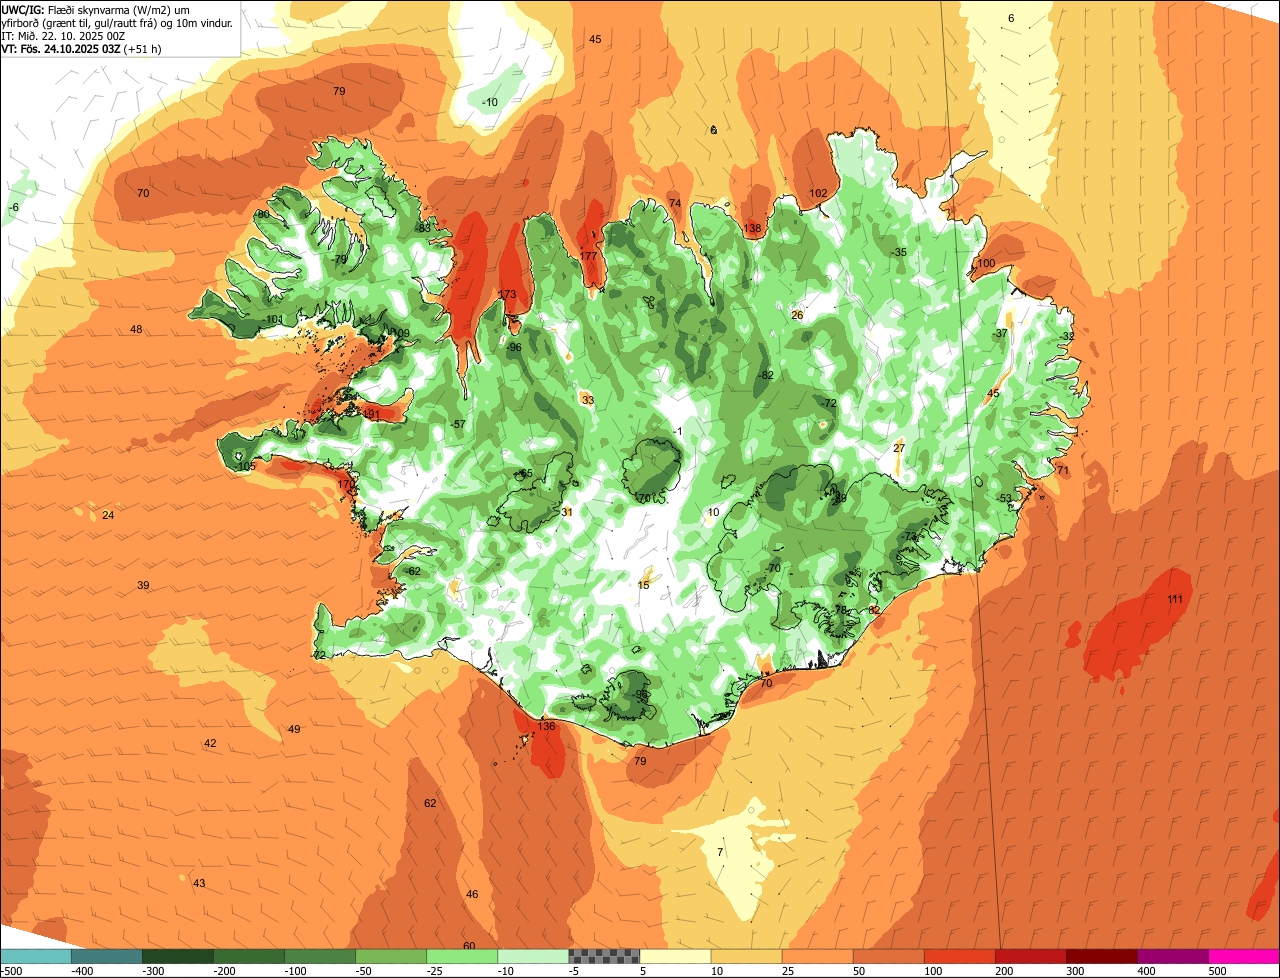The width and height of the screenshot is (1280, 978).
Task: Click the map value "-1" in central highlands
Action: pos(678,431)
